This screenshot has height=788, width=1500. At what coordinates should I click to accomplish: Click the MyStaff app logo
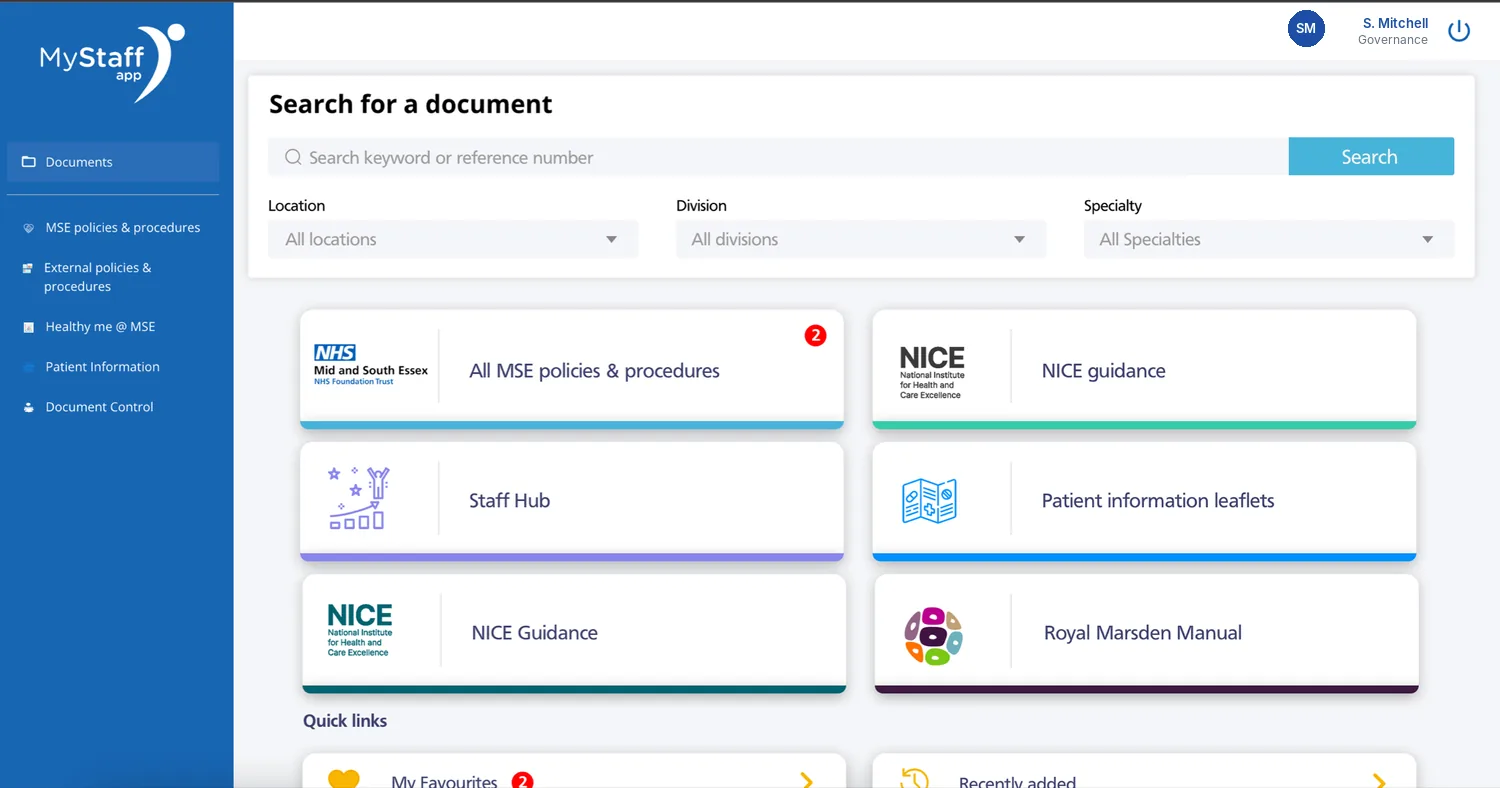[x=112, y=62]
